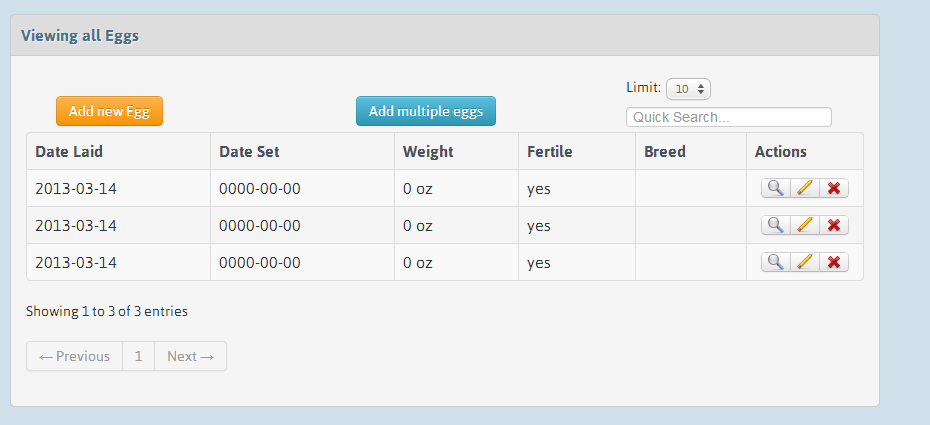Delete the second egg row entry

[833, 225]
